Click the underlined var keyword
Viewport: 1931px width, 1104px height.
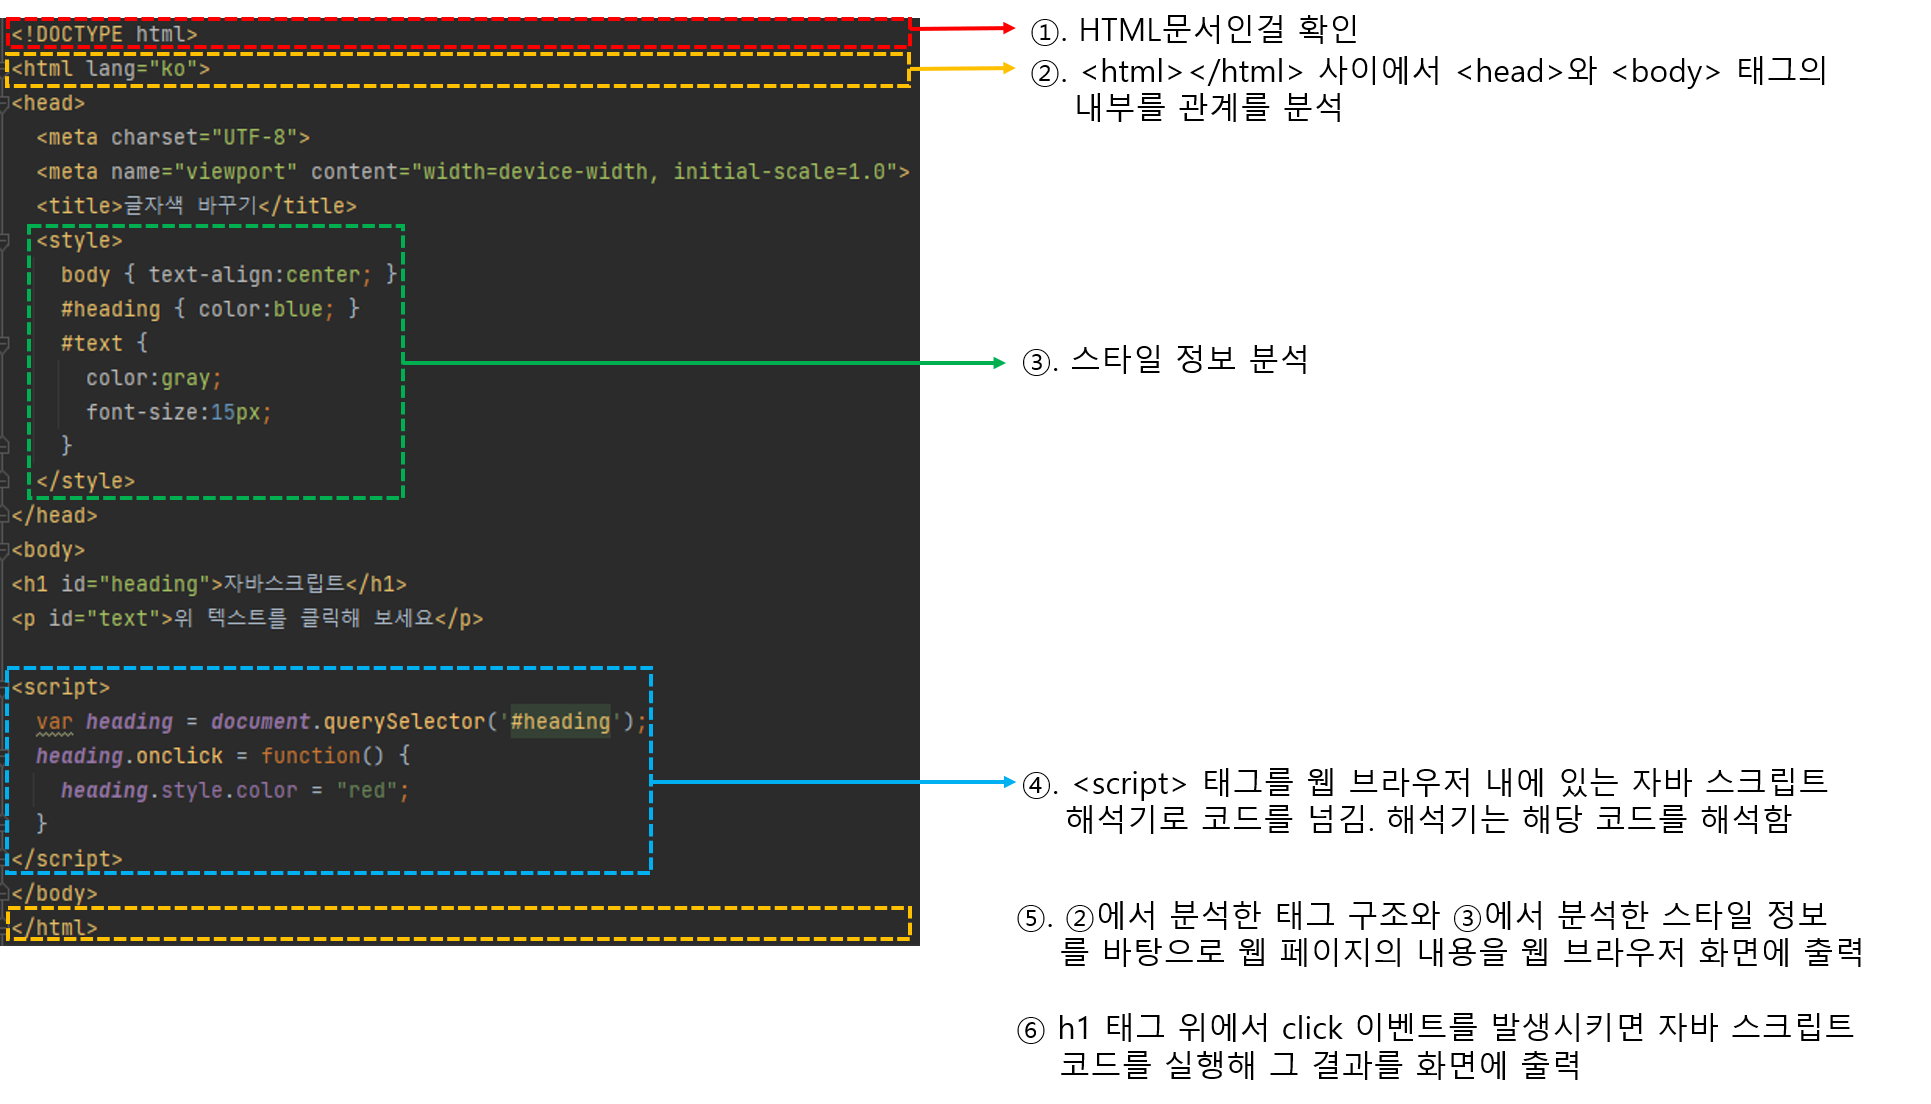click(x=54, y=722)
